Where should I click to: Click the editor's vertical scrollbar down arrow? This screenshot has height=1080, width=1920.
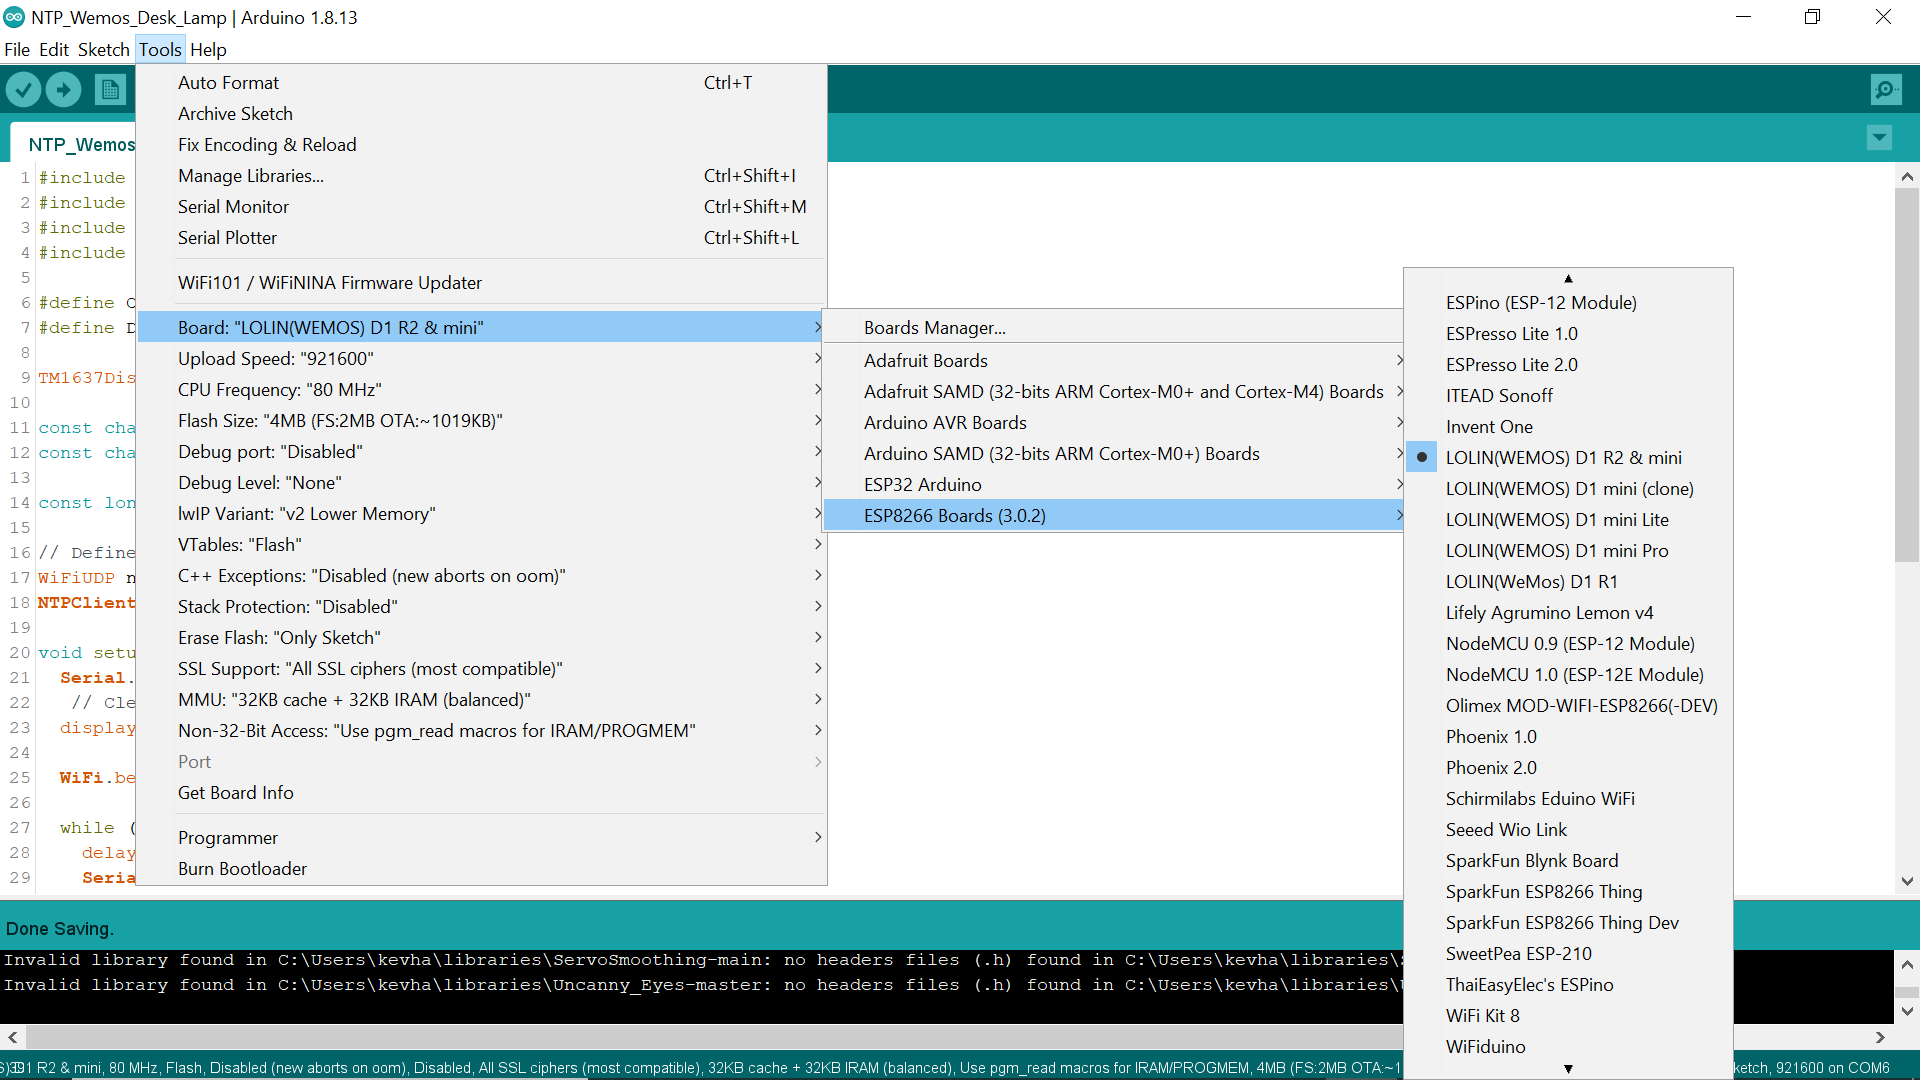point(1908,881)
